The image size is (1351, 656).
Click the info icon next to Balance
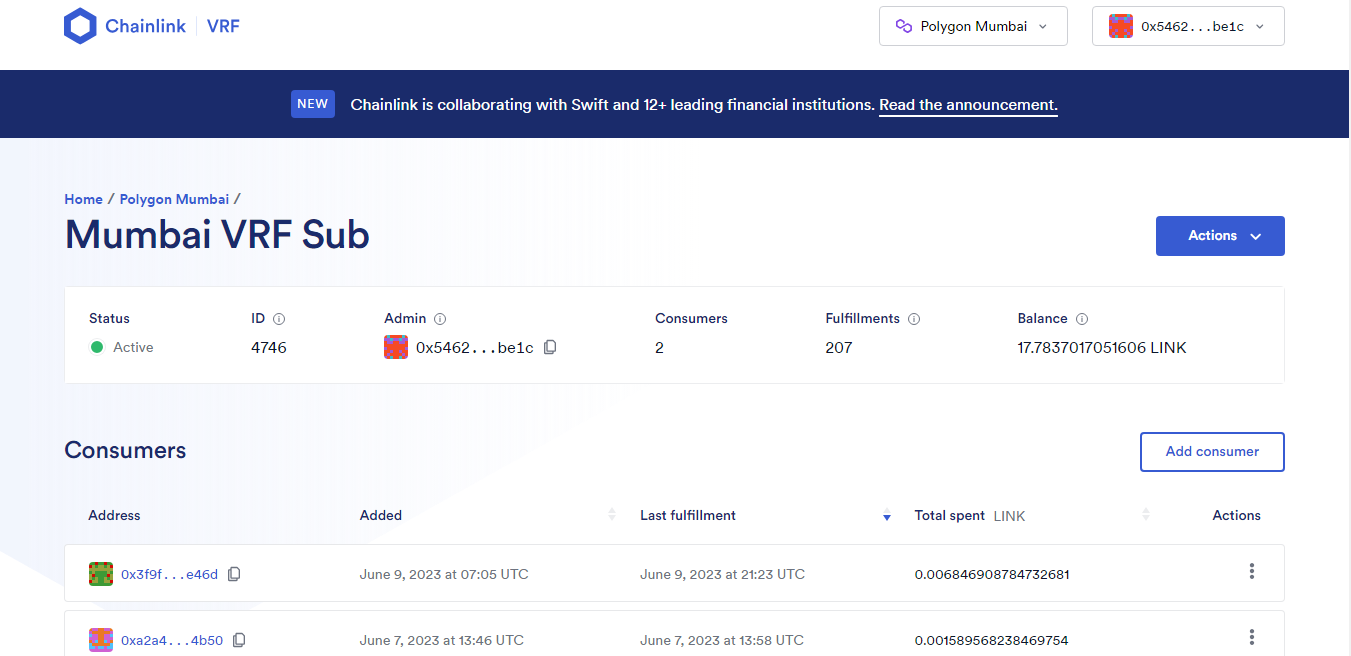click(1082, 319)
